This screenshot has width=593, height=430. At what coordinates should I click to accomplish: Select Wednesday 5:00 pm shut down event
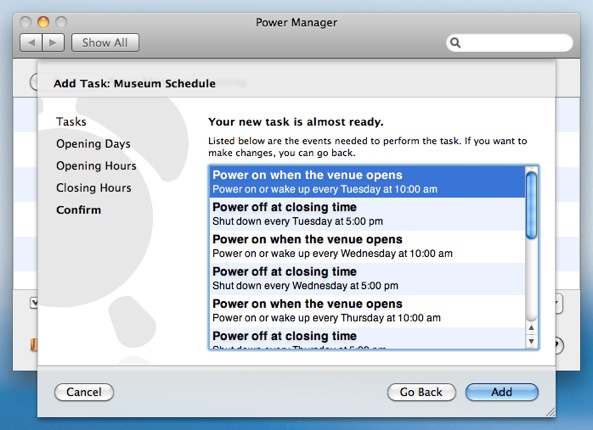pyautogui.click(x=367, y=278)
